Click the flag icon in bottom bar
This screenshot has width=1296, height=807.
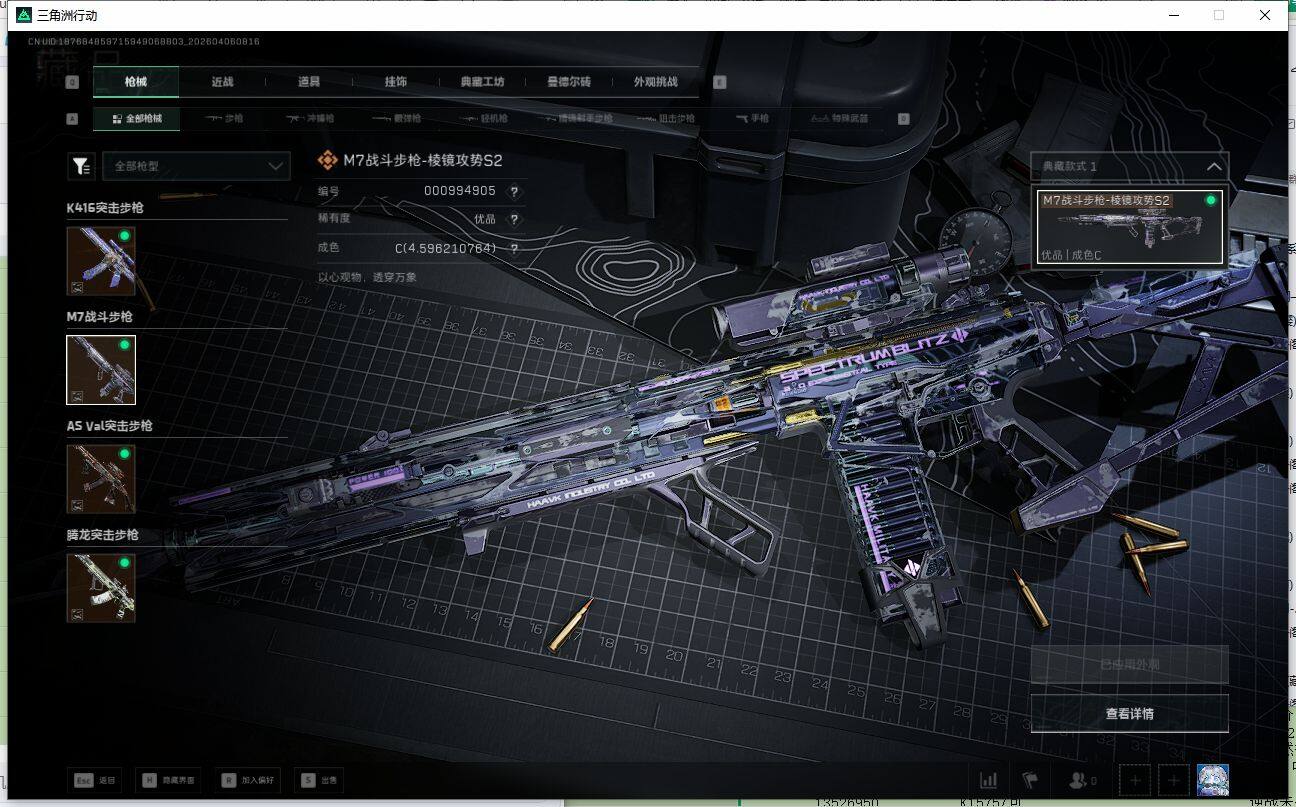(1029, 780)
